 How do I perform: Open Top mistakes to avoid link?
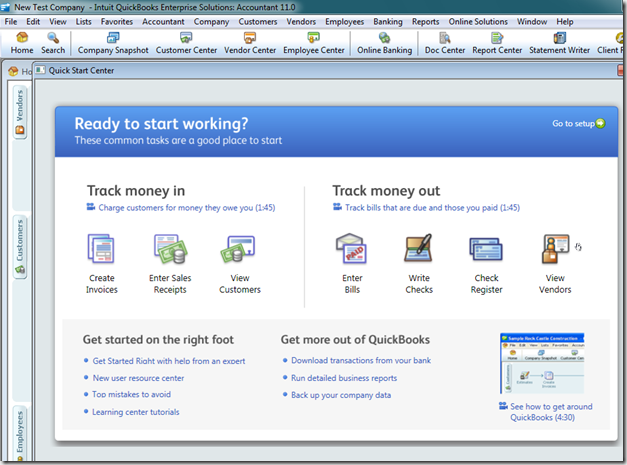point(132,394)
